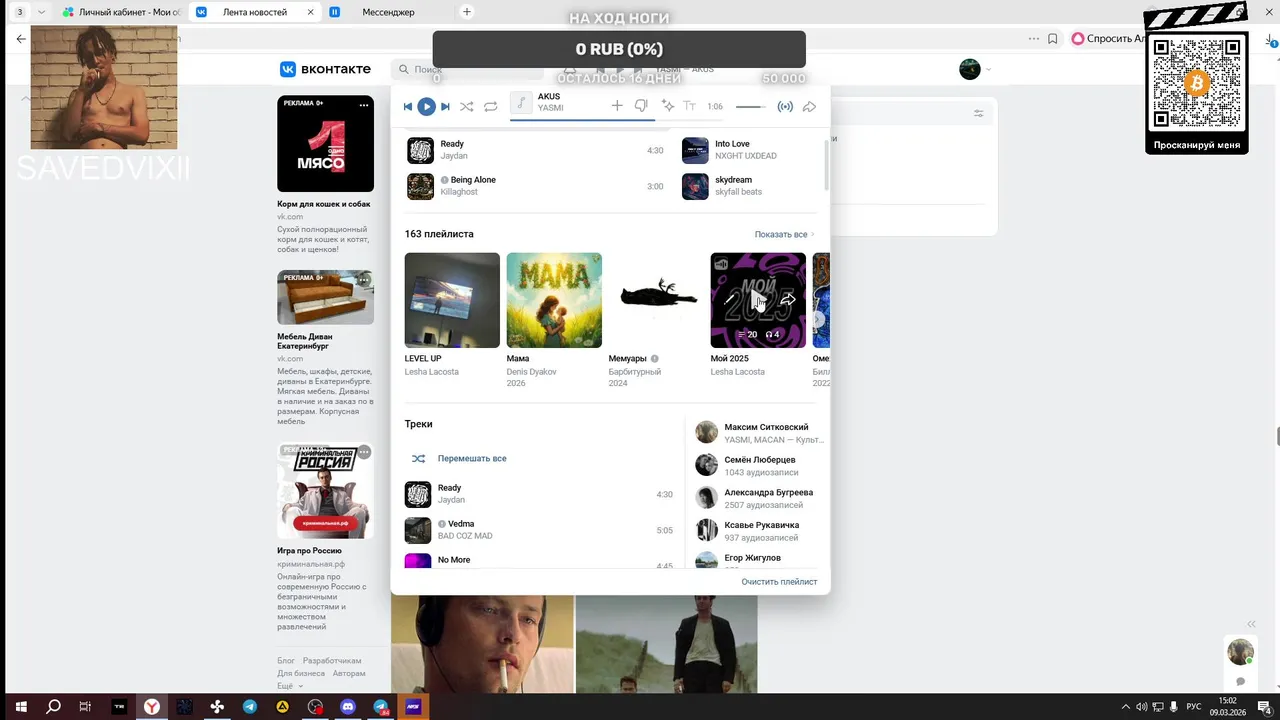
Task: Skip to next track in player
Action: click(445, 106)
